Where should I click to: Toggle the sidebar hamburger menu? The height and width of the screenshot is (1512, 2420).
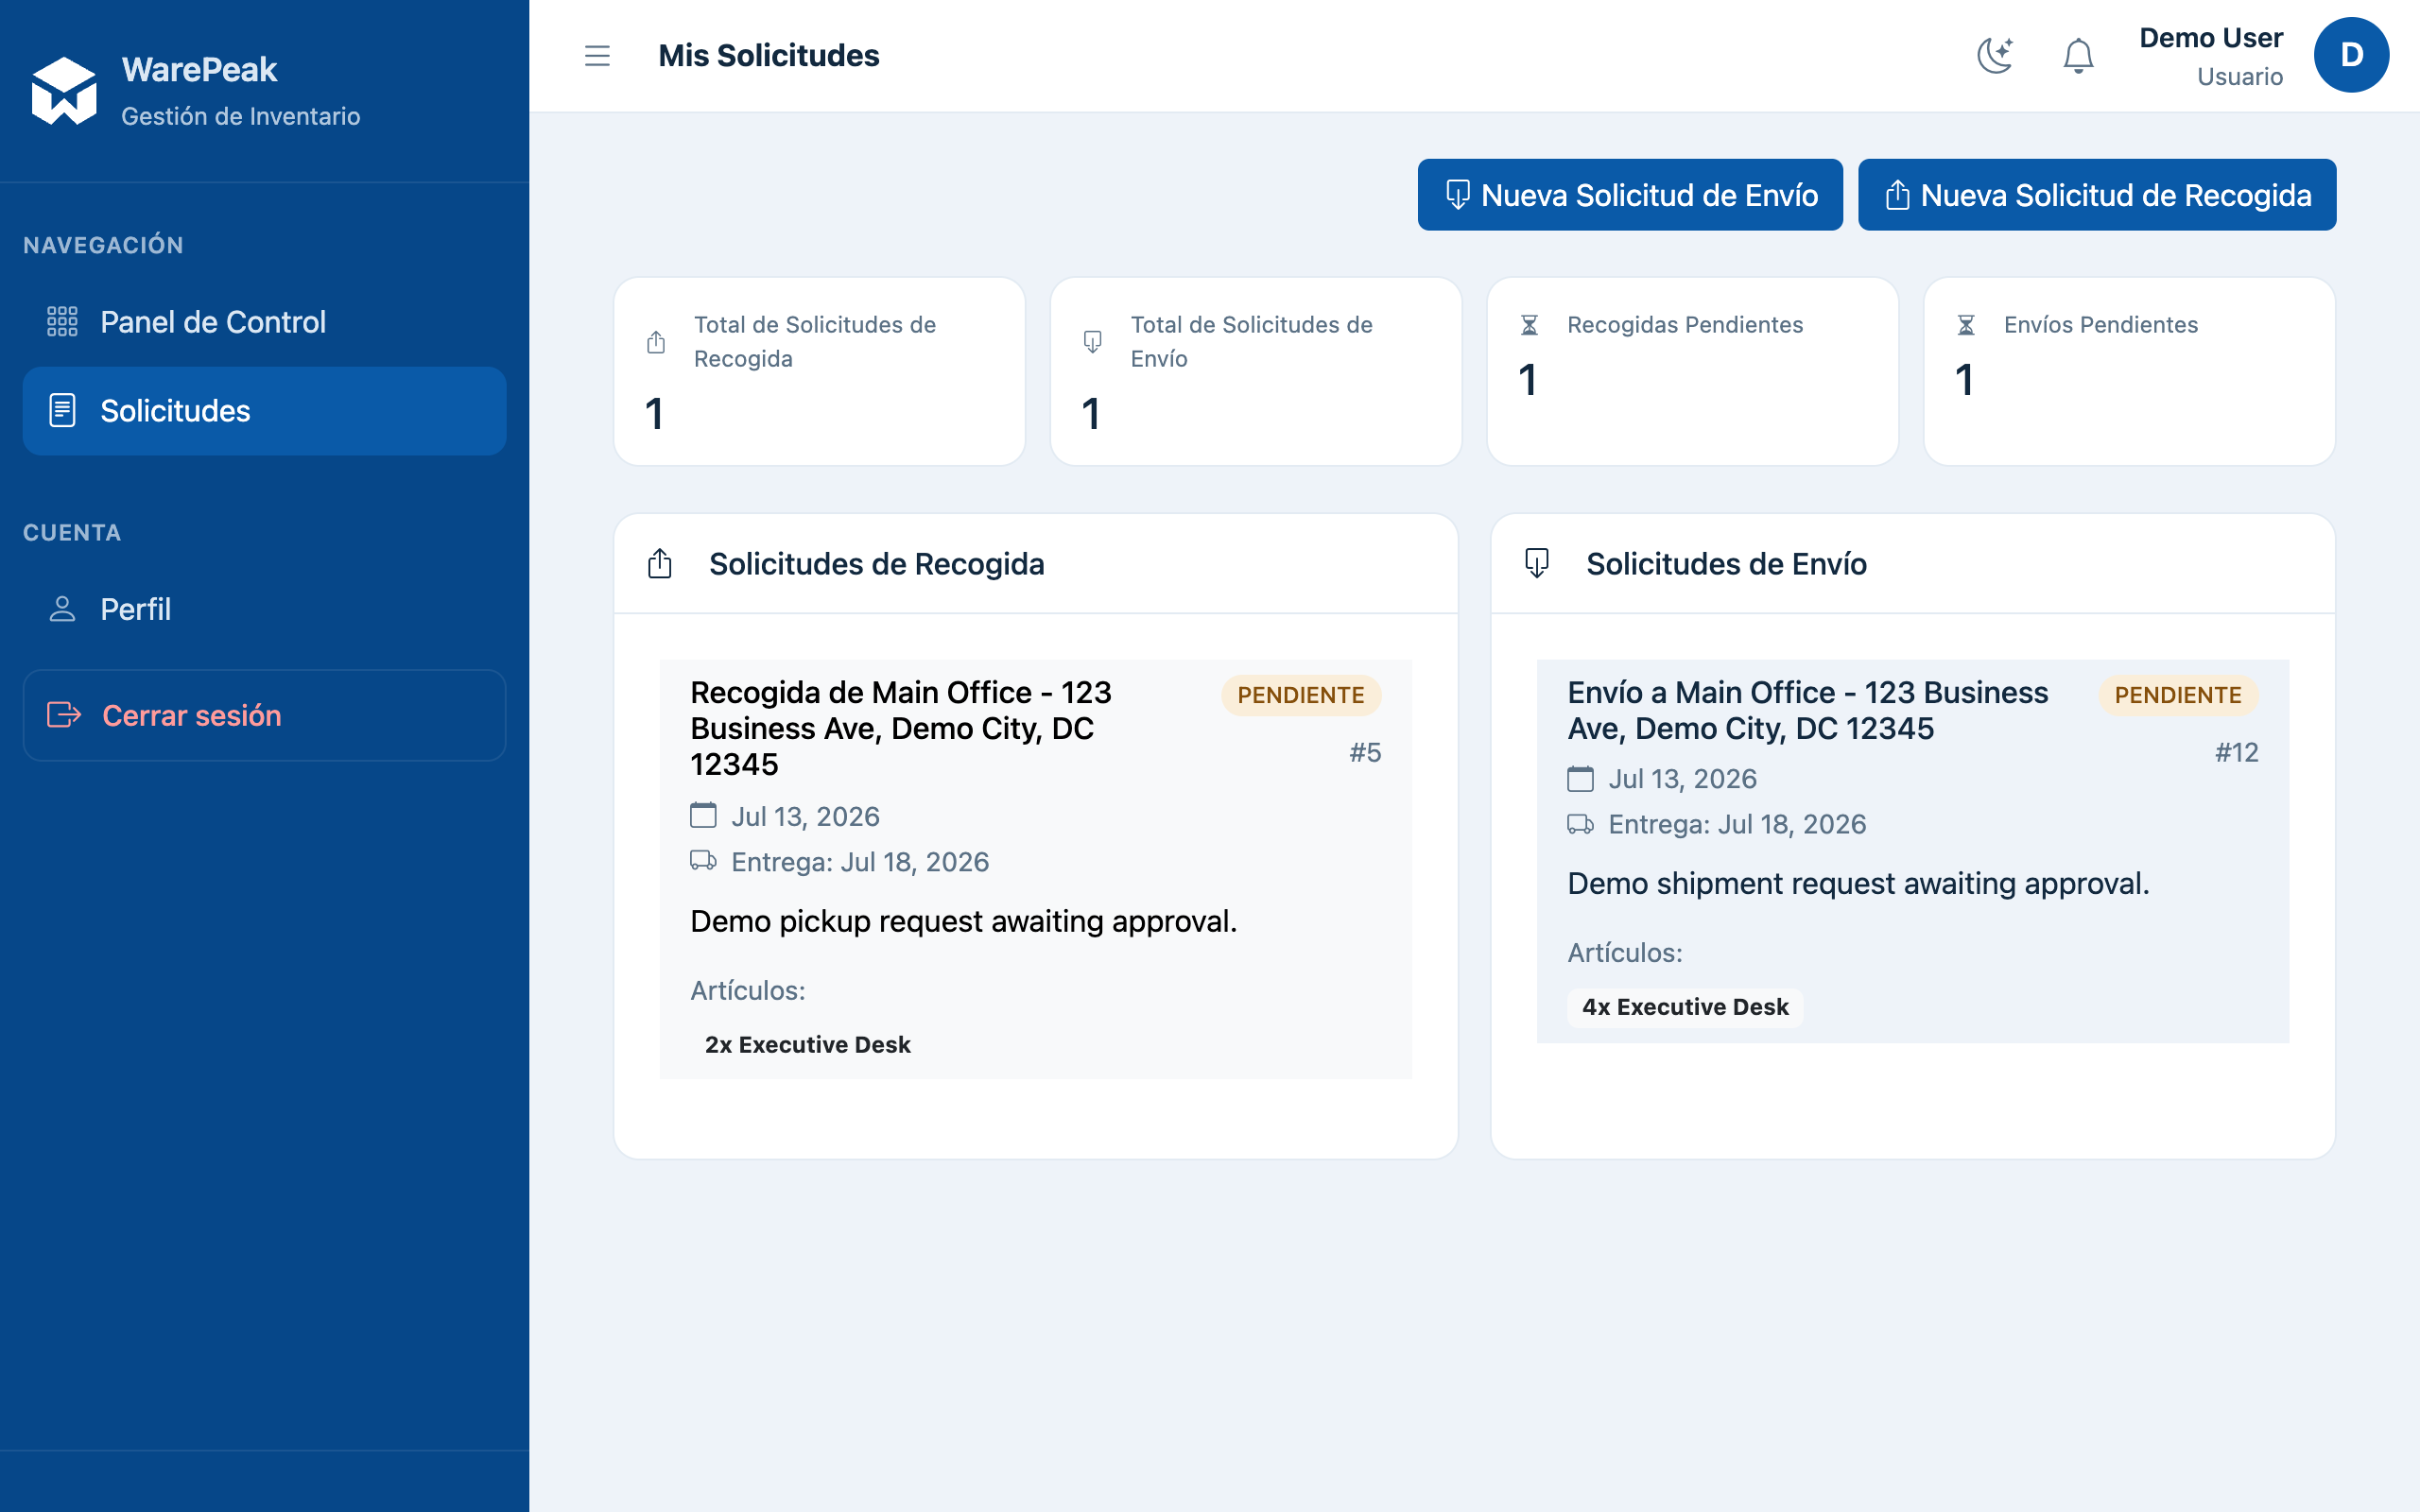coord(597,56)
